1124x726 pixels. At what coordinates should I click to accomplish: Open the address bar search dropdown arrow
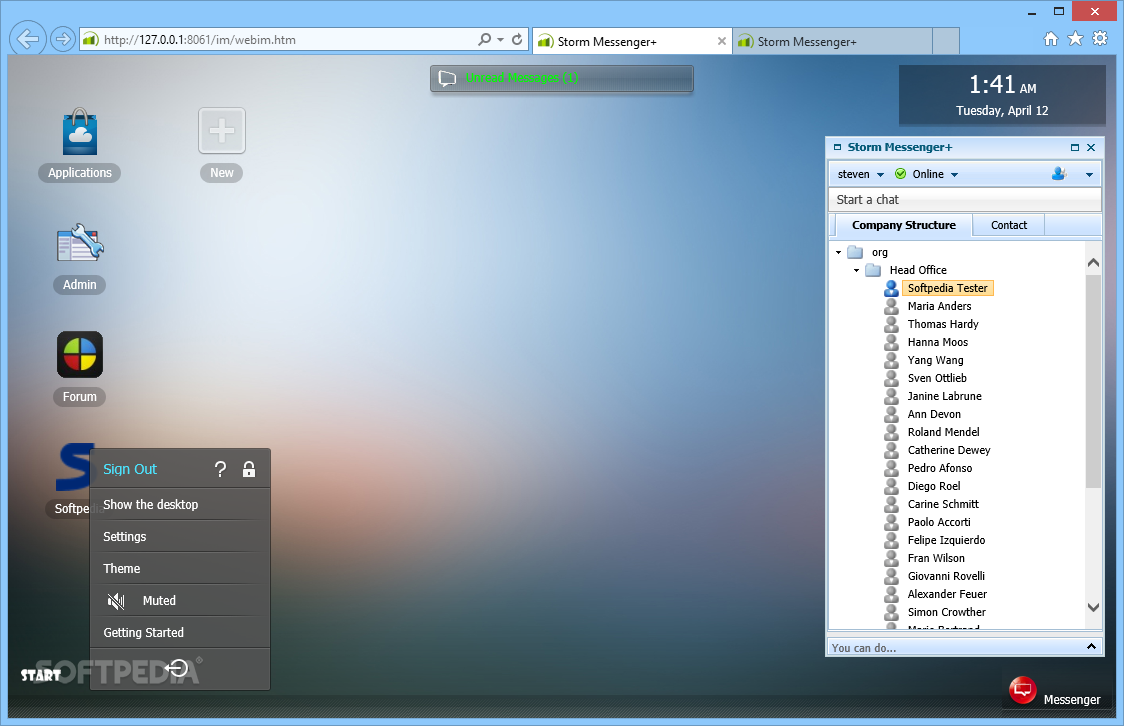coord(500,40)
